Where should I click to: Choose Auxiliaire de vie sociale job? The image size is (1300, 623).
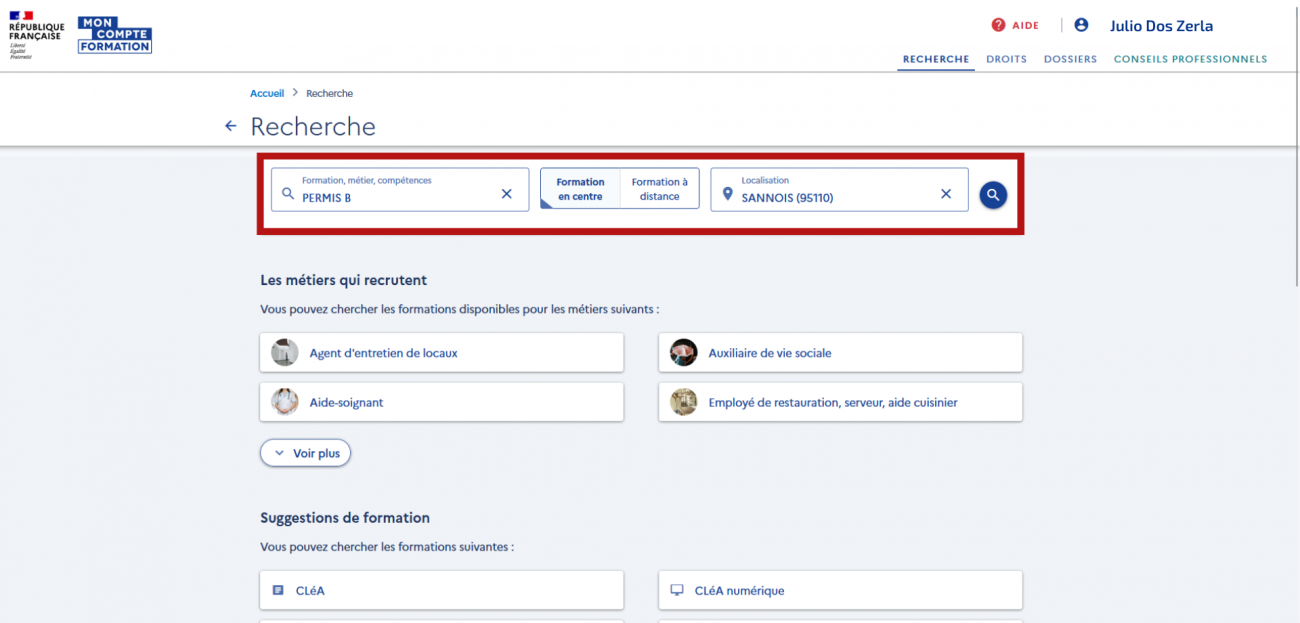(x=841, y=352)
